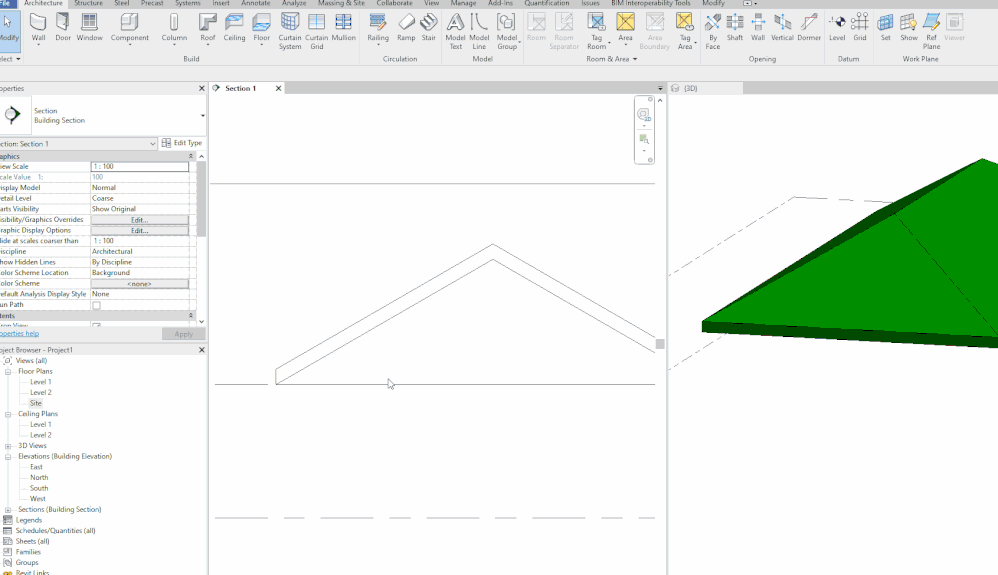Click Edit for Graphic Display Options
Screen dimensions: 998x575
tap(139, 231)
